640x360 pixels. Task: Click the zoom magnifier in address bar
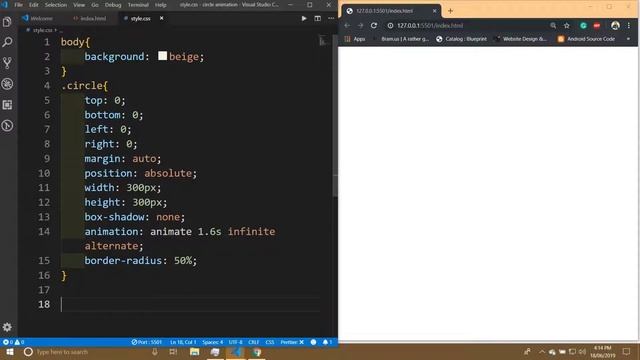click(x=553, y=25)
